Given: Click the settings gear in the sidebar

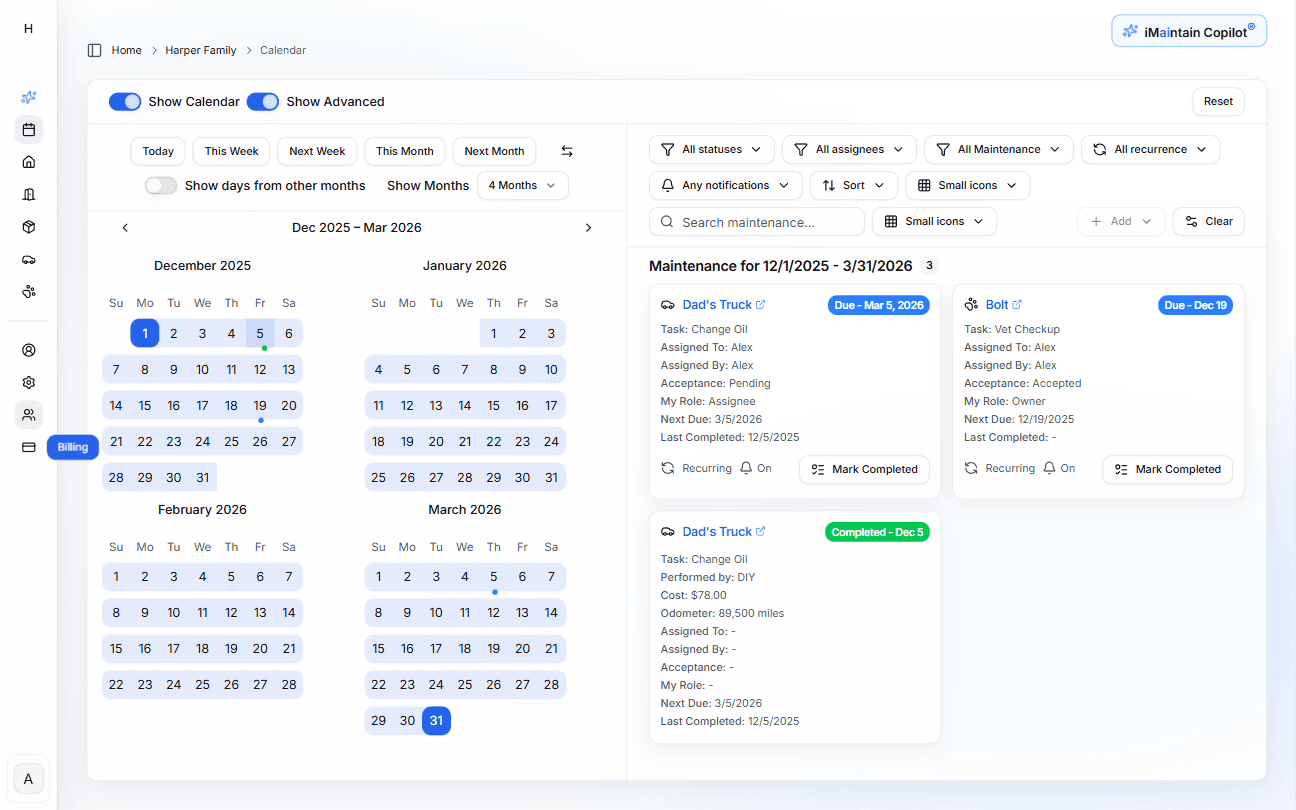Looking at the screenshot, I should click(x=28, y=382).
